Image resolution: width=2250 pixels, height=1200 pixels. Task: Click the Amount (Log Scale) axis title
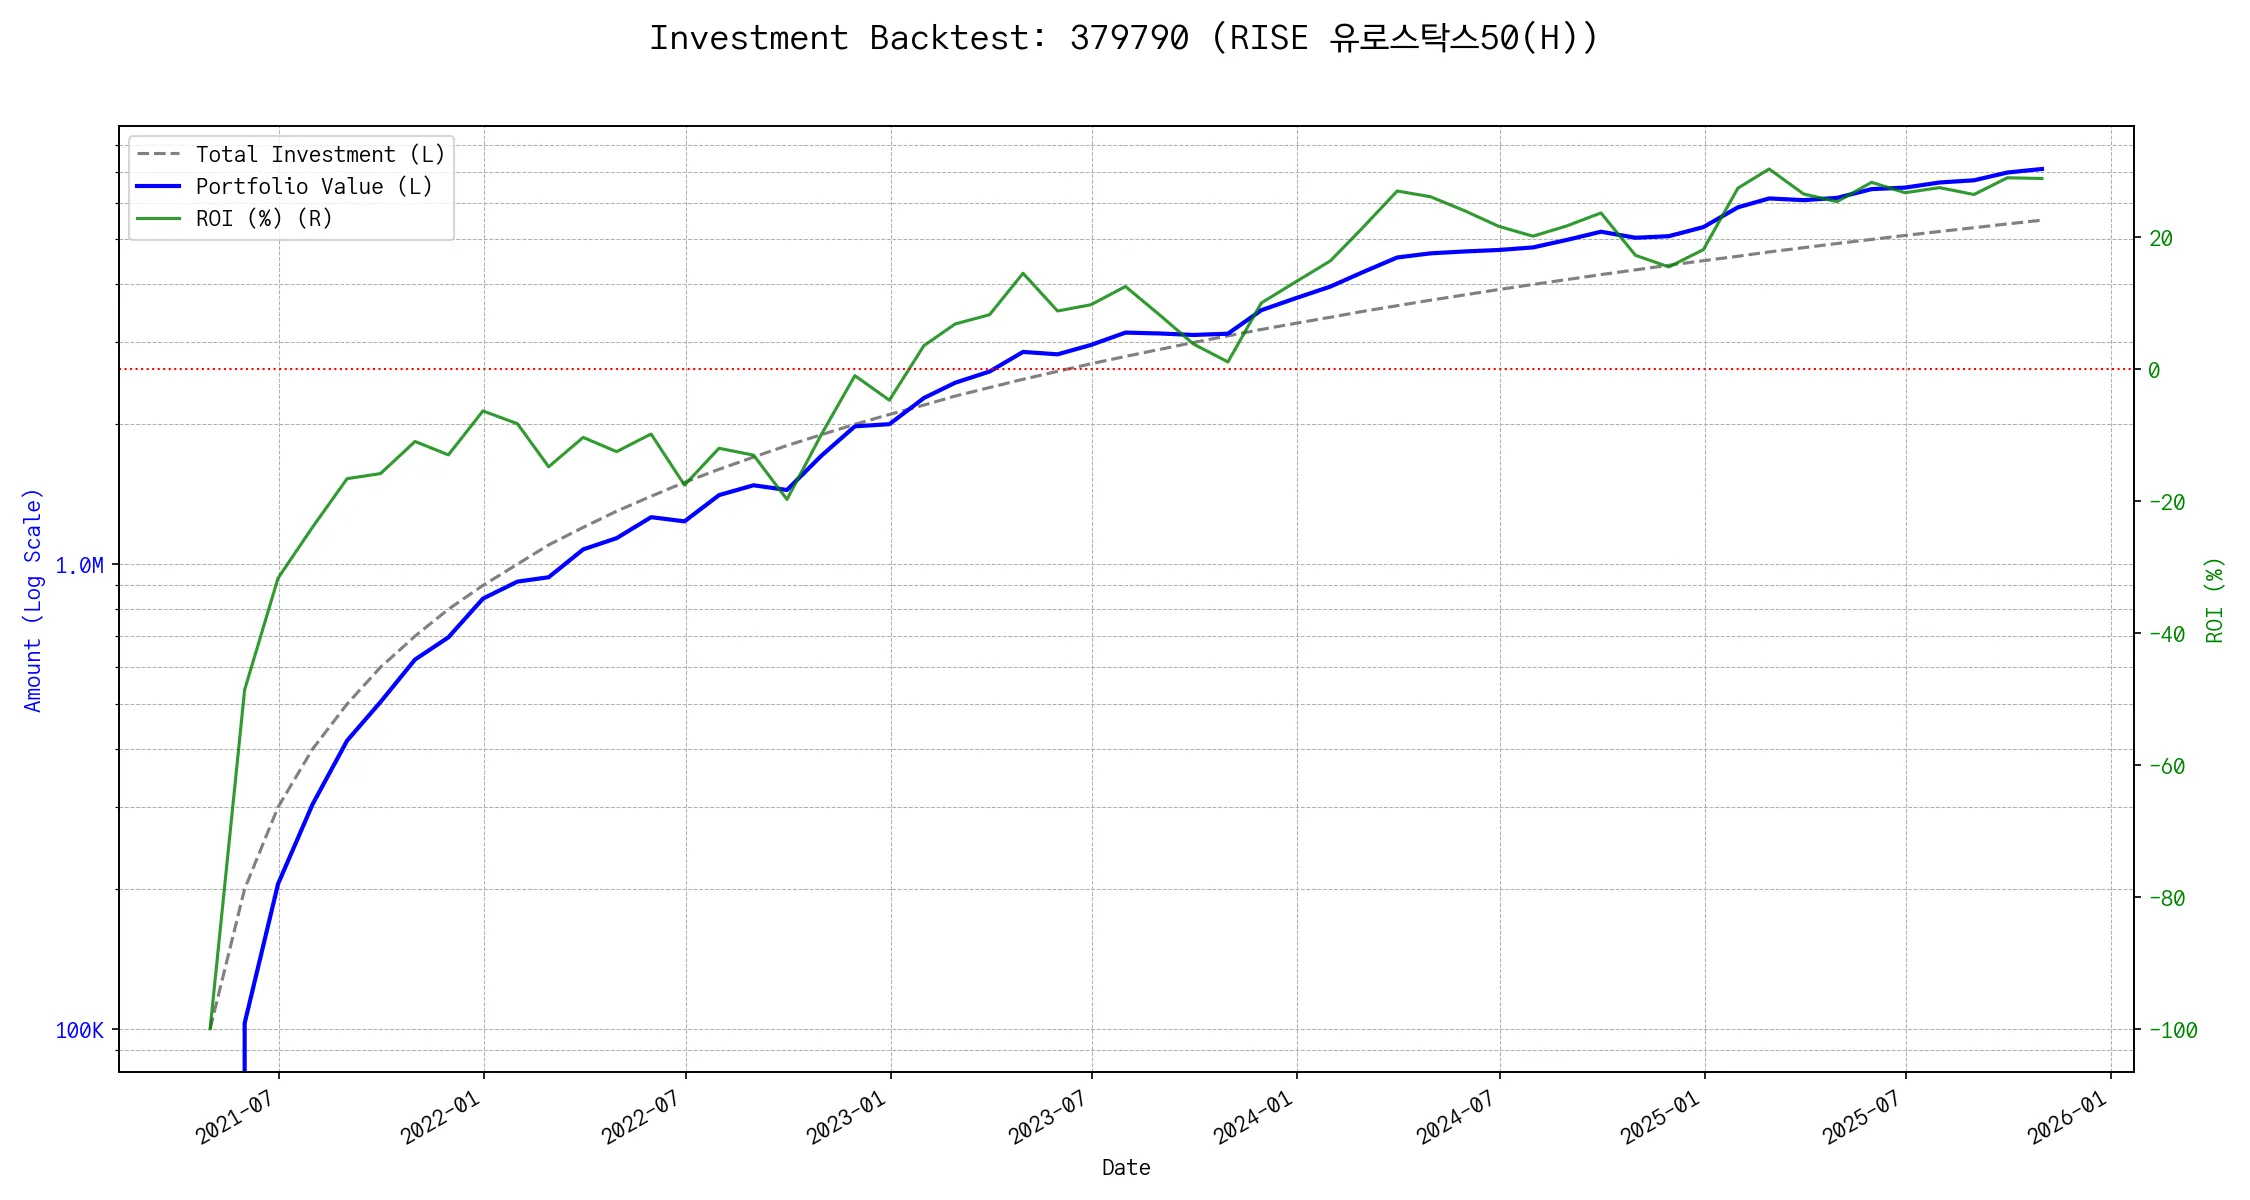(x=33, y=600)
